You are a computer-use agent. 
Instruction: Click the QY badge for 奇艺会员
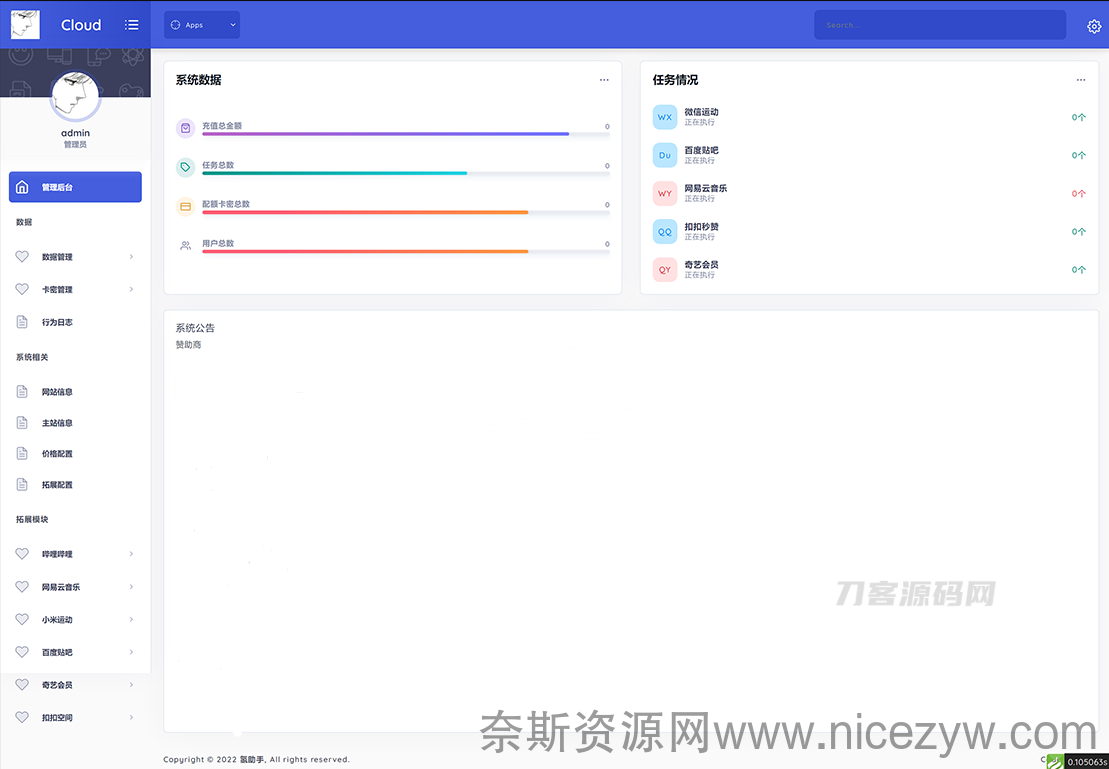(665, 270)
